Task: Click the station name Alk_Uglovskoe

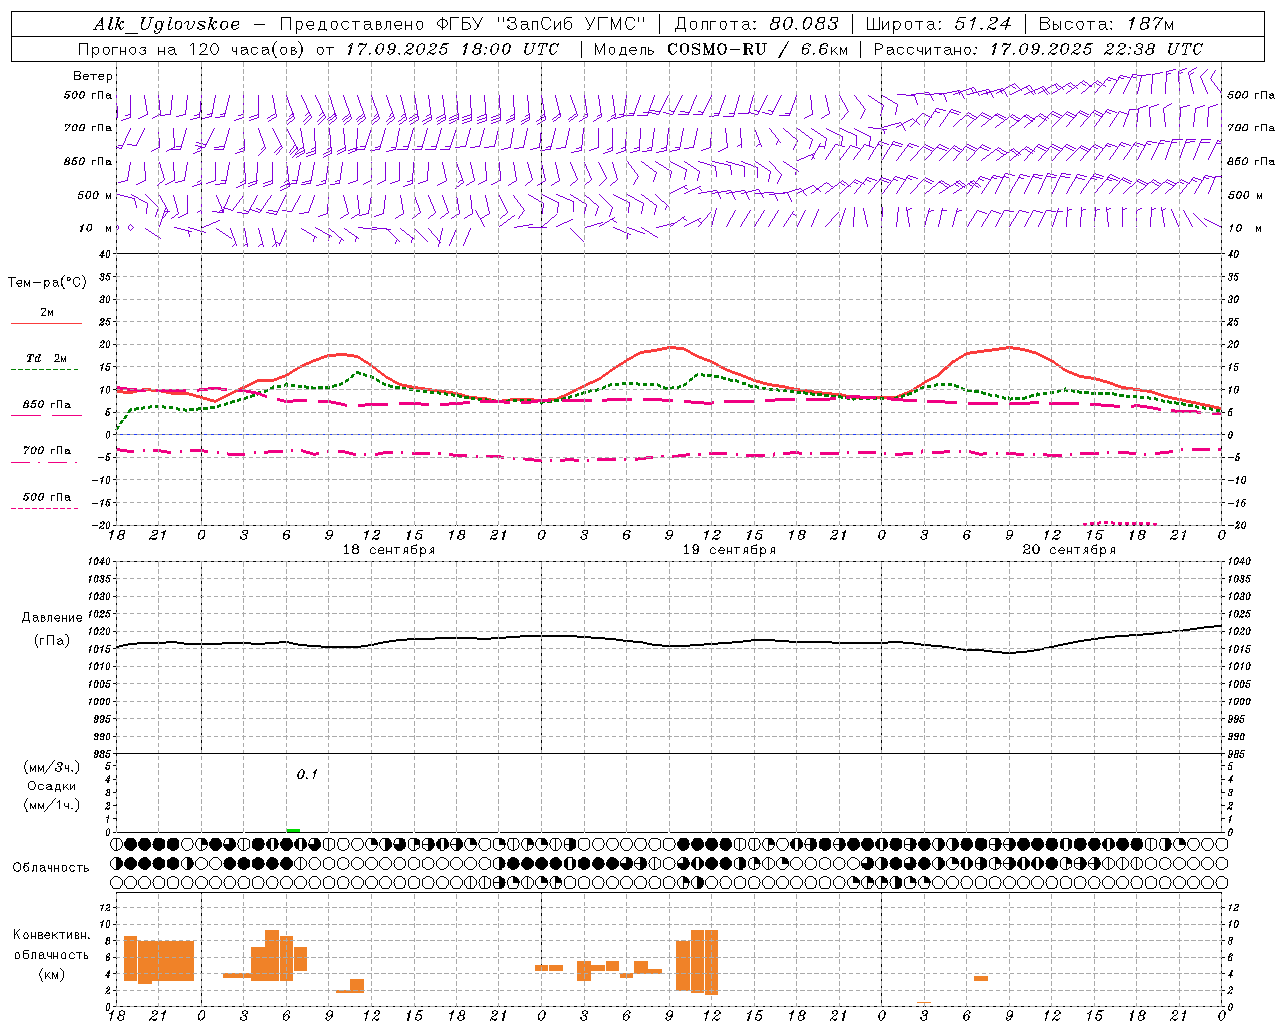Action: click(167, 24)
